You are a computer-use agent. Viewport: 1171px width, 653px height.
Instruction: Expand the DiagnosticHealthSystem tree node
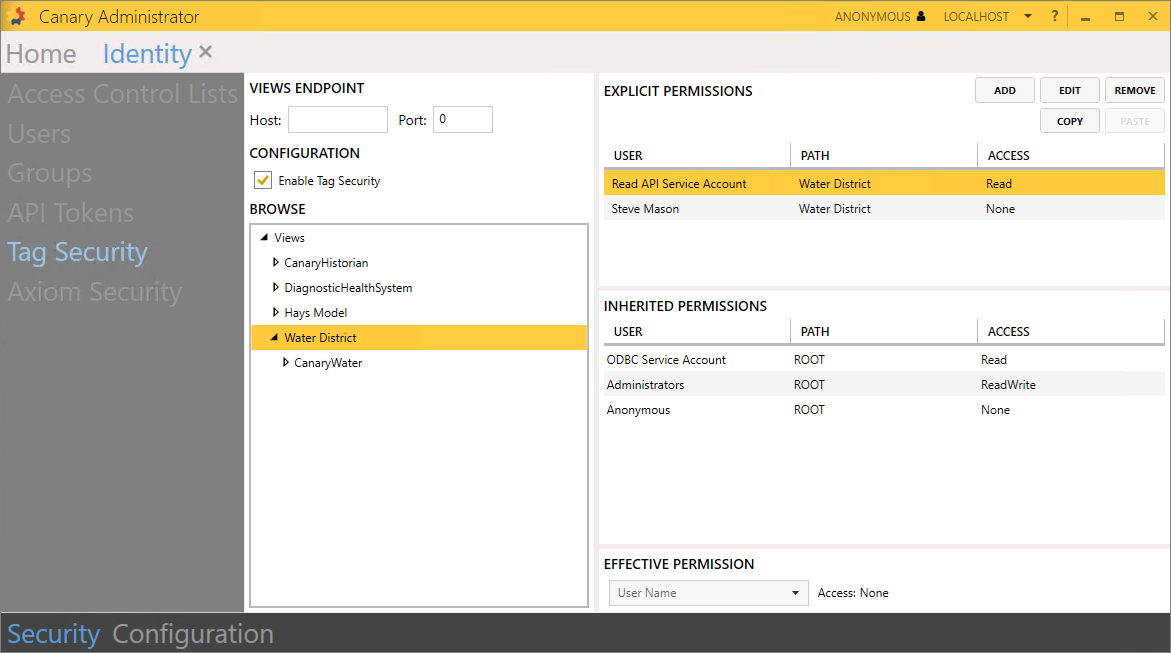pyautogui.click(x=276, y=288)
